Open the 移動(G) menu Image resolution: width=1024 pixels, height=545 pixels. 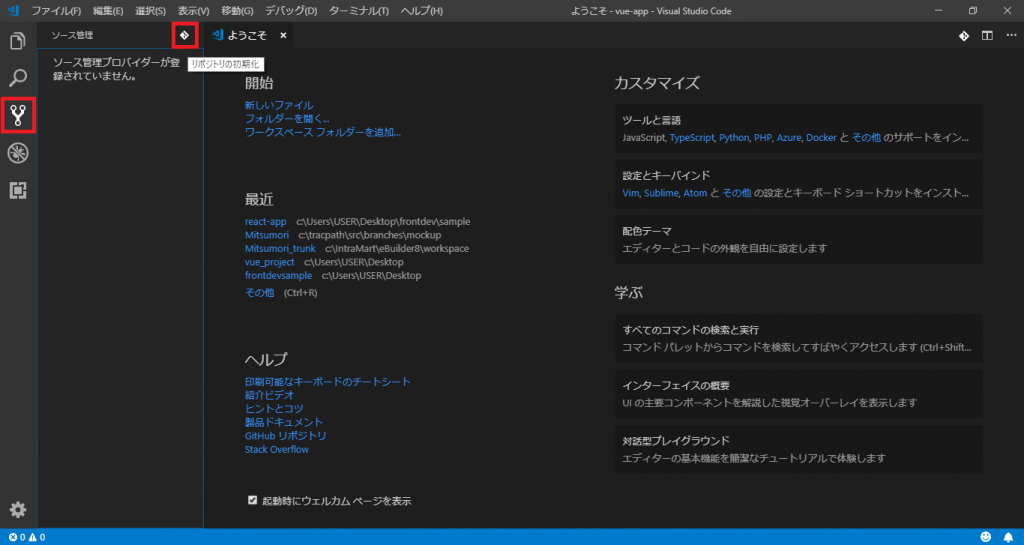click(x=238, y=11)
